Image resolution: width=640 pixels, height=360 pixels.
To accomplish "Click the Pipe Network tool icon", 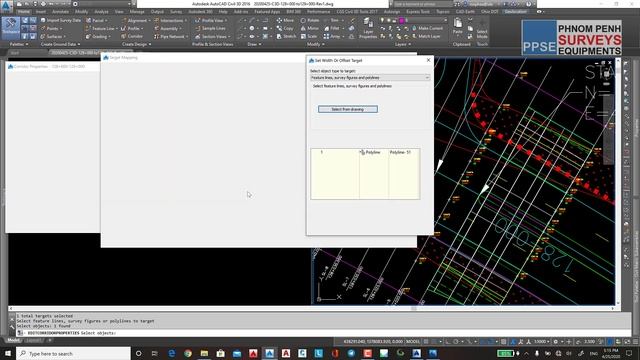I will 156,36.
